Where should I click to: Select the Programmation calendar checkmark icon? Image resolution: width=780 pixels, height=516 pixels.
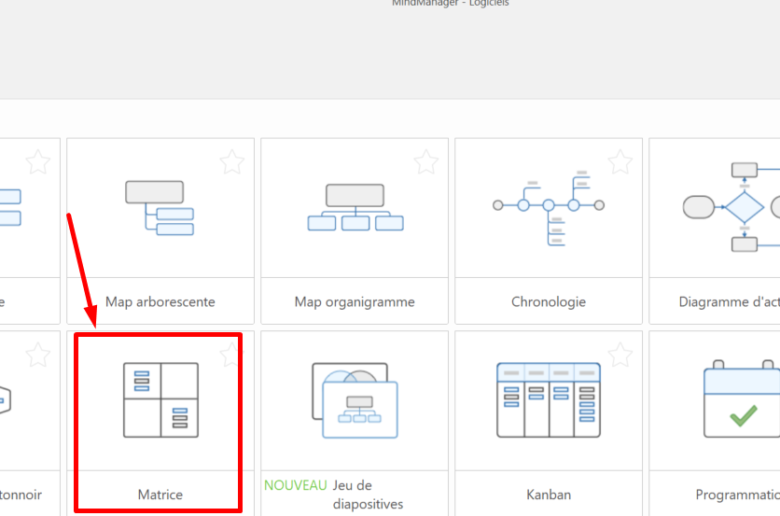click(741, 400)
